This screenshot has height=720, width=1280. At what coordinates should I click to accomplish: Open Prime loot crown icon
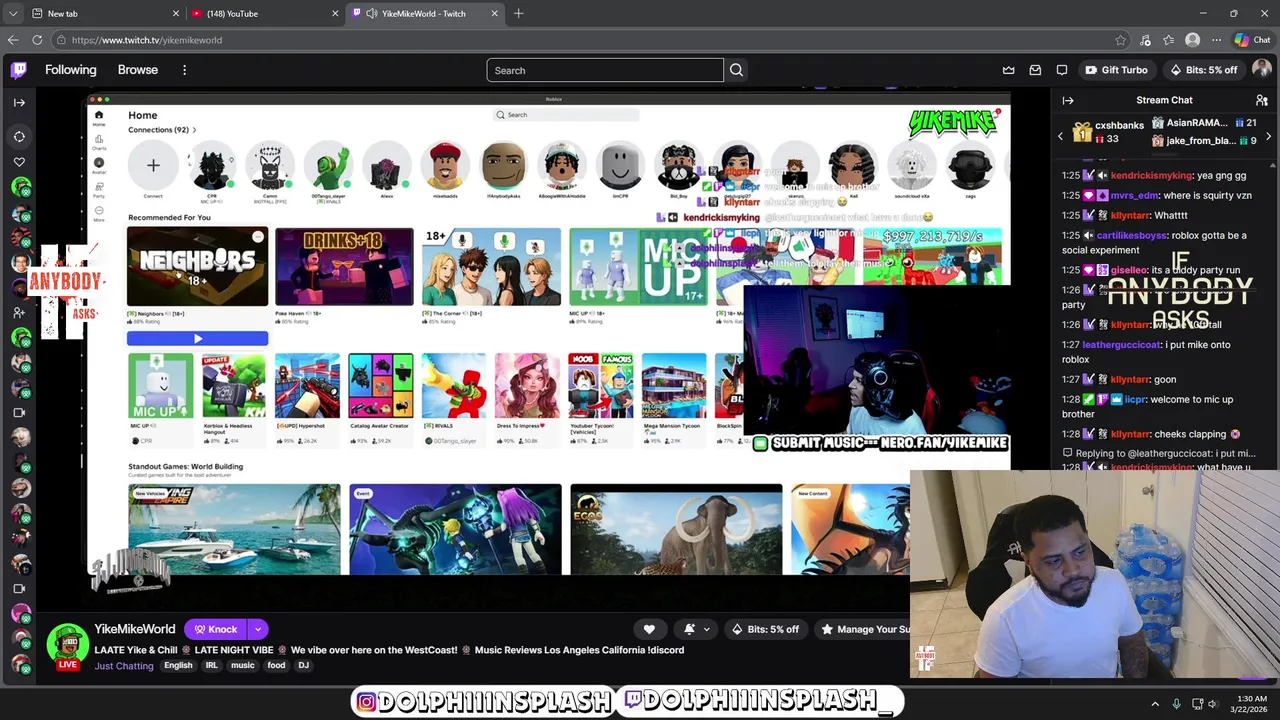[x=1008, y=70]
